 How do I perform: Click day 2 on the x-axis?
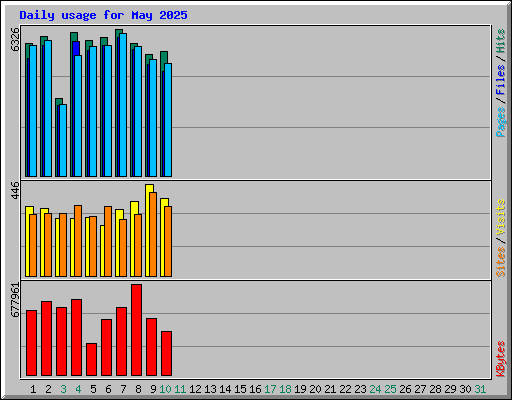pyautogui.click(x=48, y=389)
